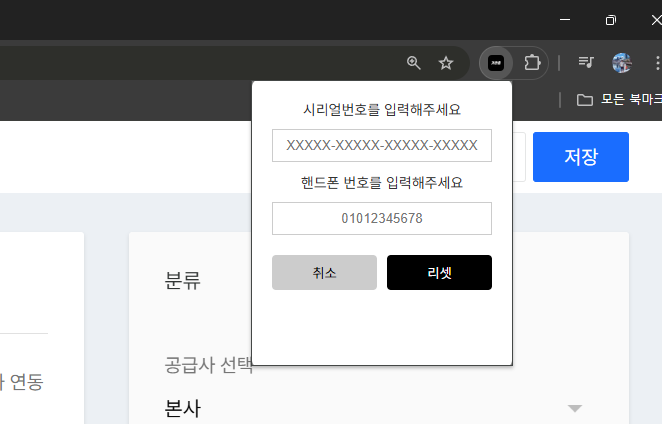
Task: Open the Chrome profile avatar
Action: pos(622,63)
